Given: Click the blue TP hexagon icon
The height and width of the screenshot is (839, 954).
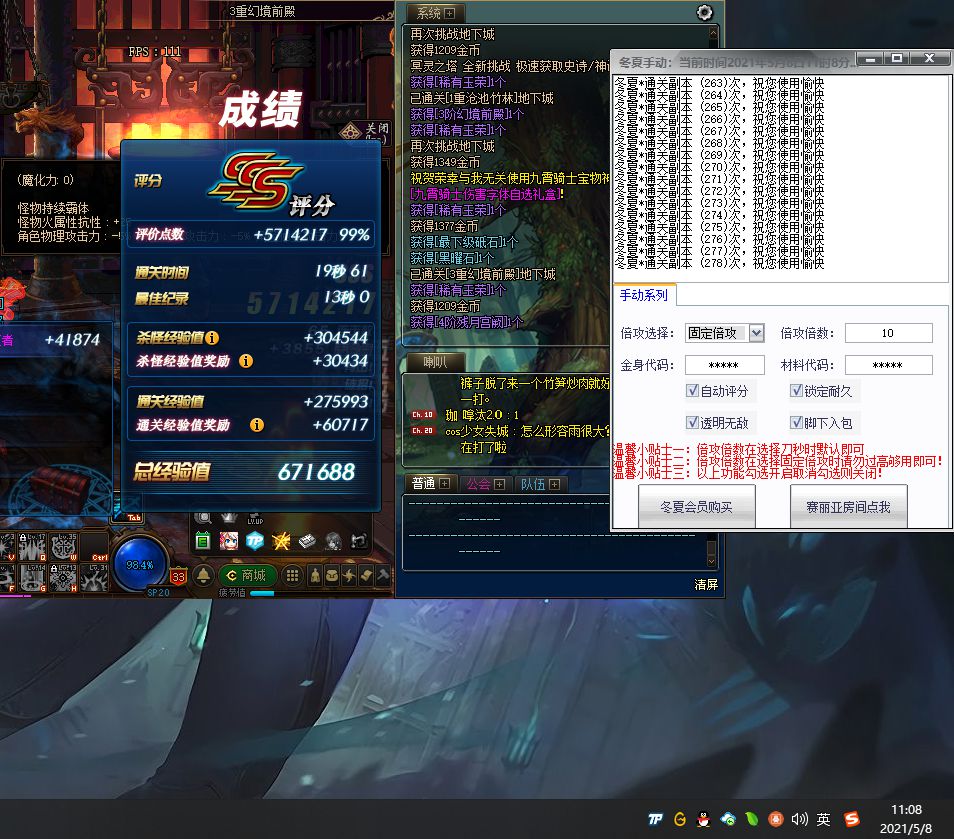Looking at the screenshot, I should 255,540.
